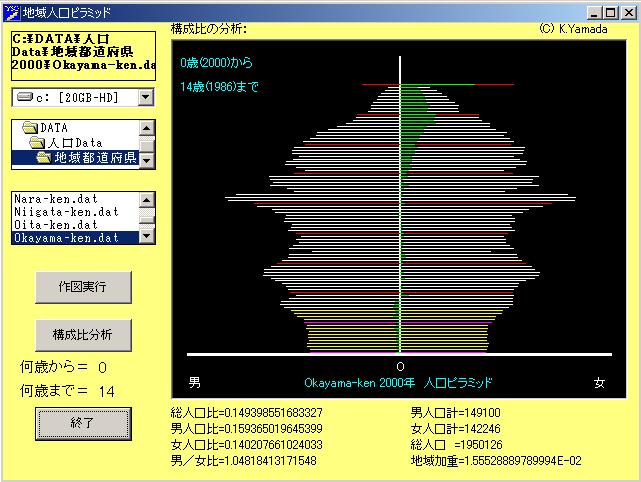This screenshot has width=641, height=482.
Task: Choose Okayama-ken.dat from the file list
Action: tap(66, 238)
